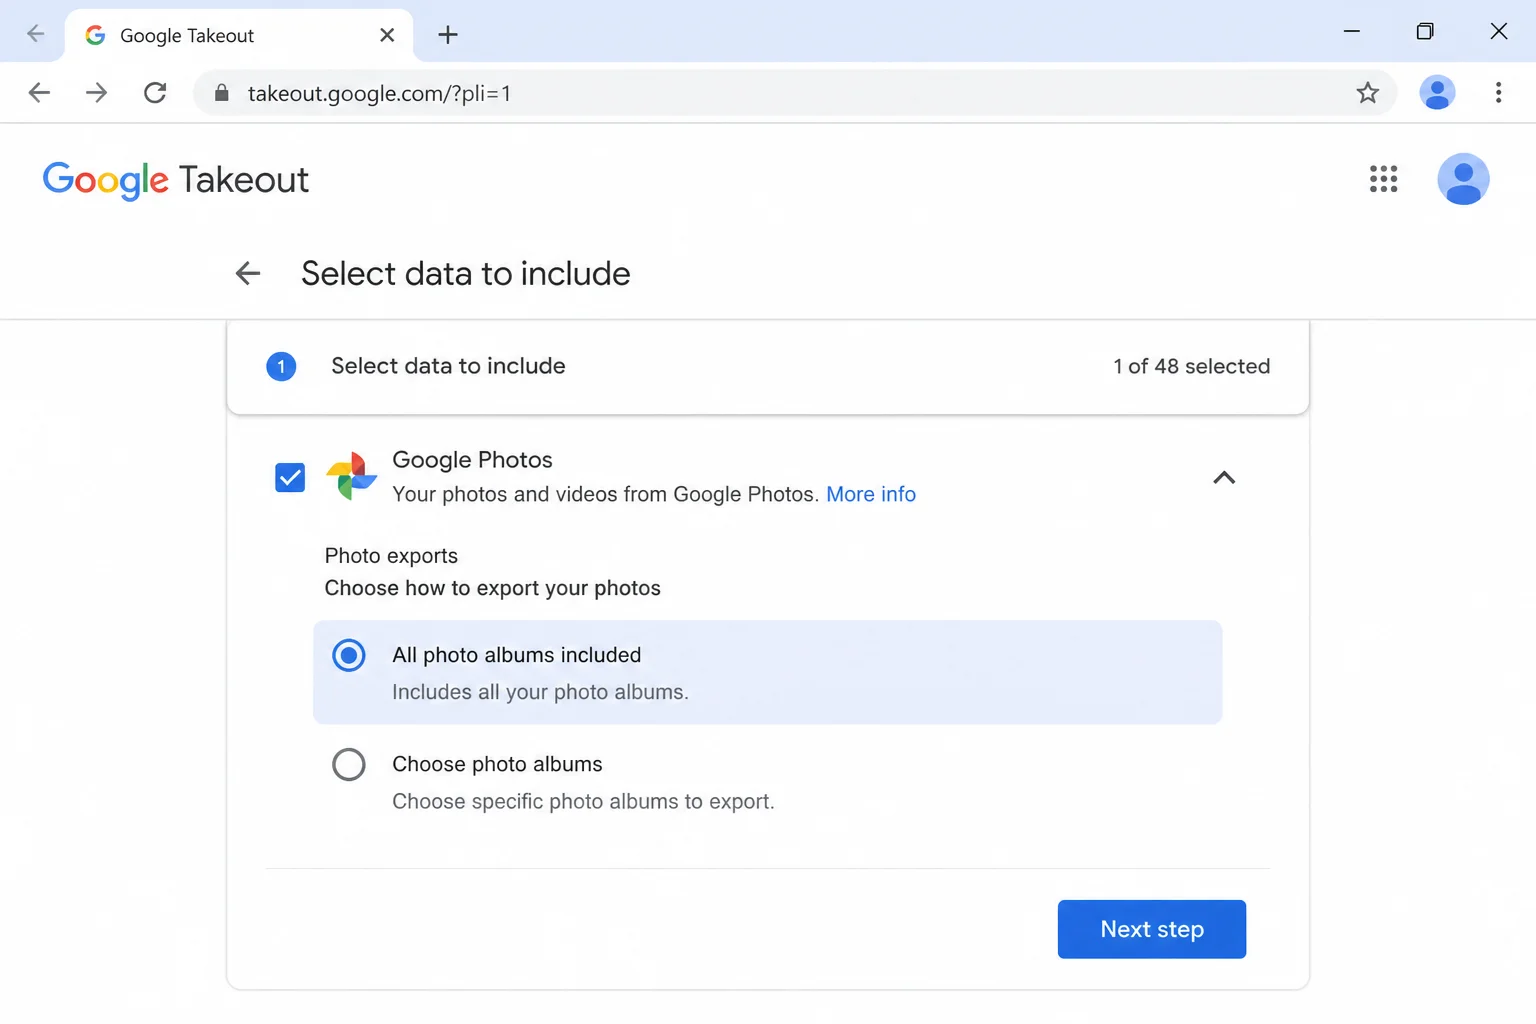The width and height of the screenshot is (1536, 1024).
Task: Click the browser back arrow button
Action: tap(39, 93)
